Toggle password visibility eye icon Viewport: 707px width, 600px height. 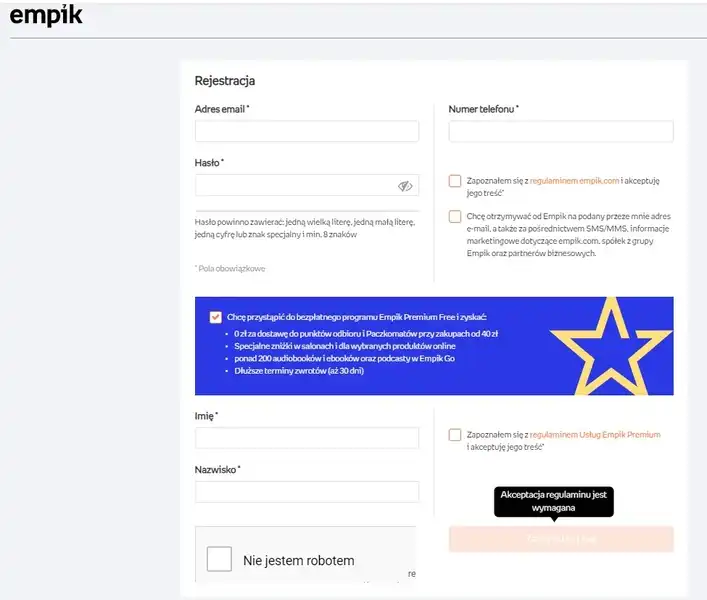[x=405, y=186]
